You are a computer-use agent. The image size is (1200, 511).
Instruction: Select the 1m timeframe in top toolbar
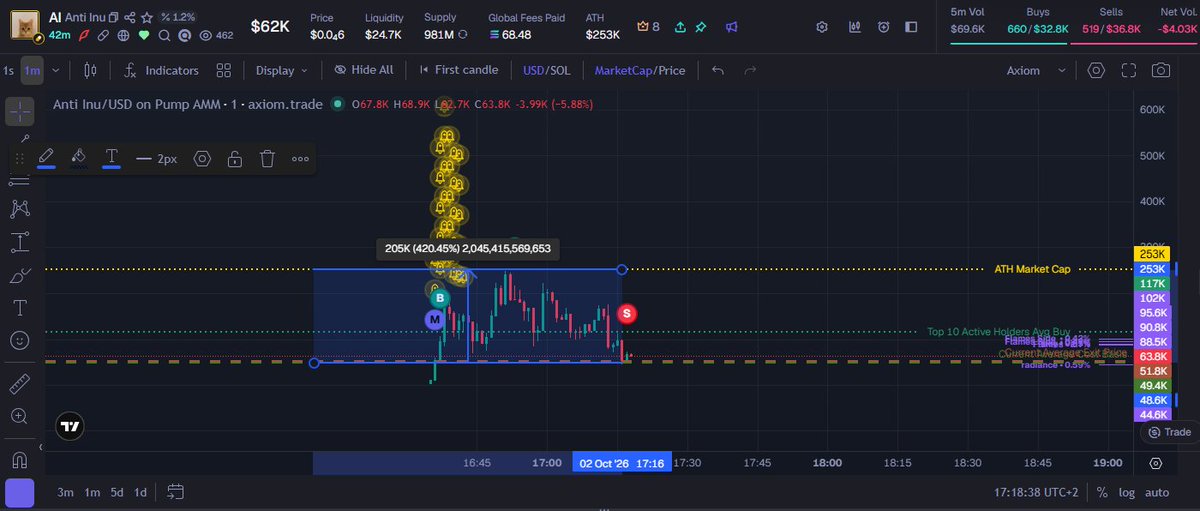[x=33, y=70]
